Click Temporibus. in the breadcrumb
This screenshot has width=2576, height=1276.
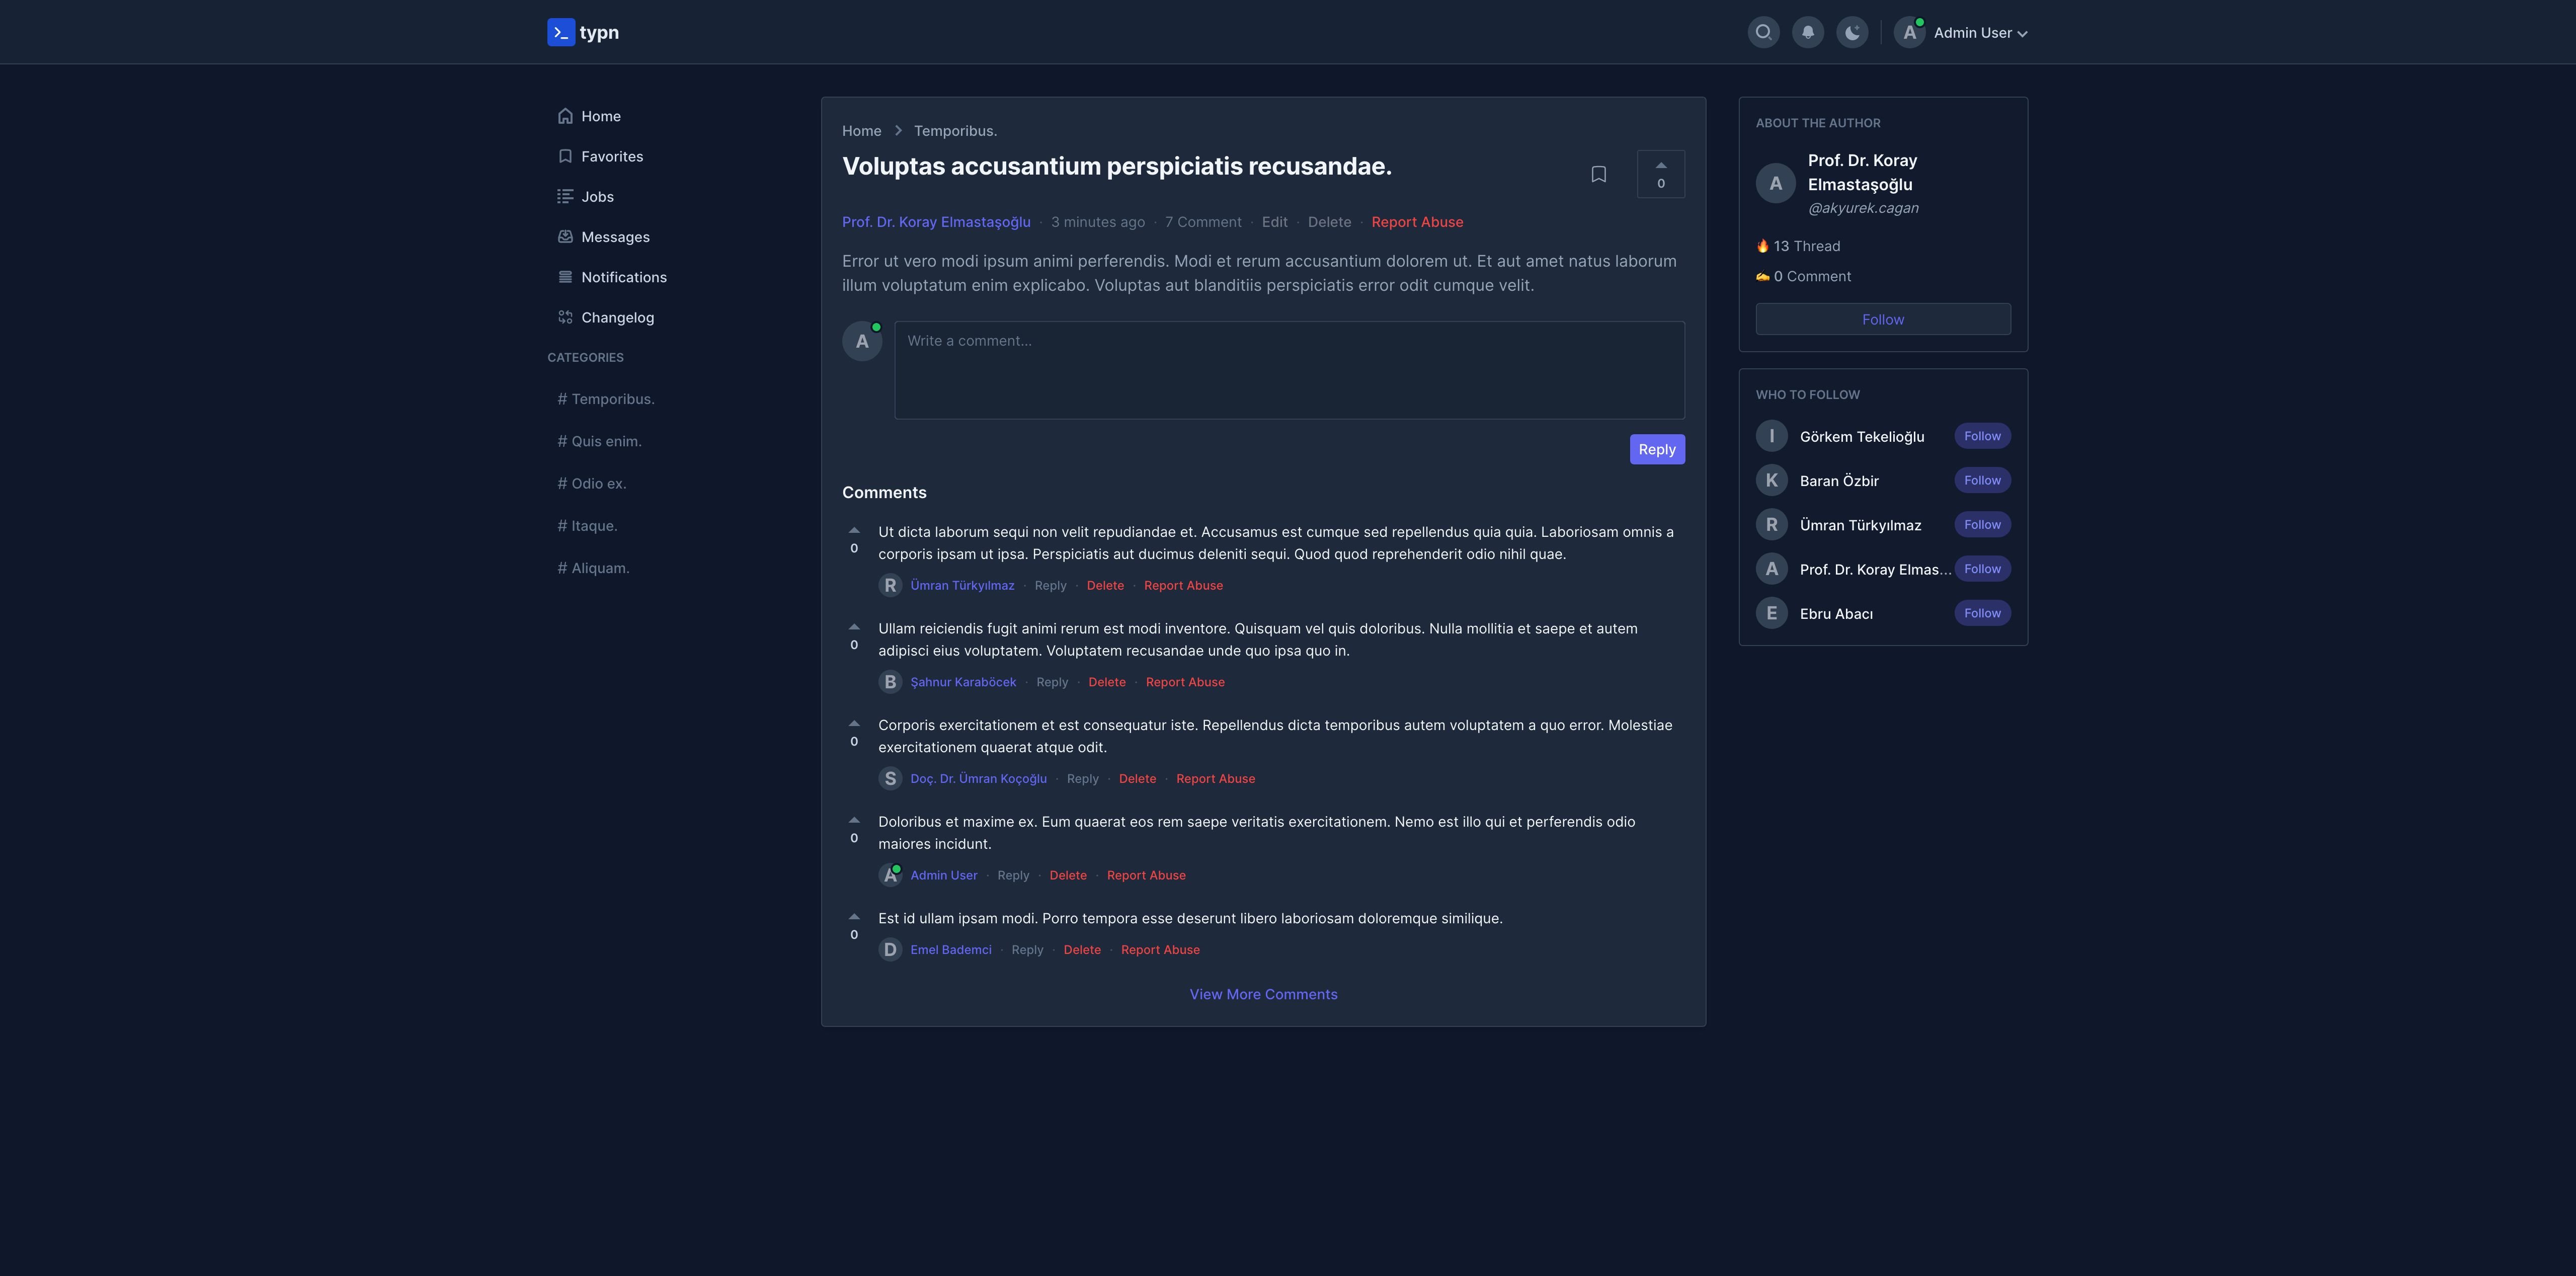pos(954,131)
